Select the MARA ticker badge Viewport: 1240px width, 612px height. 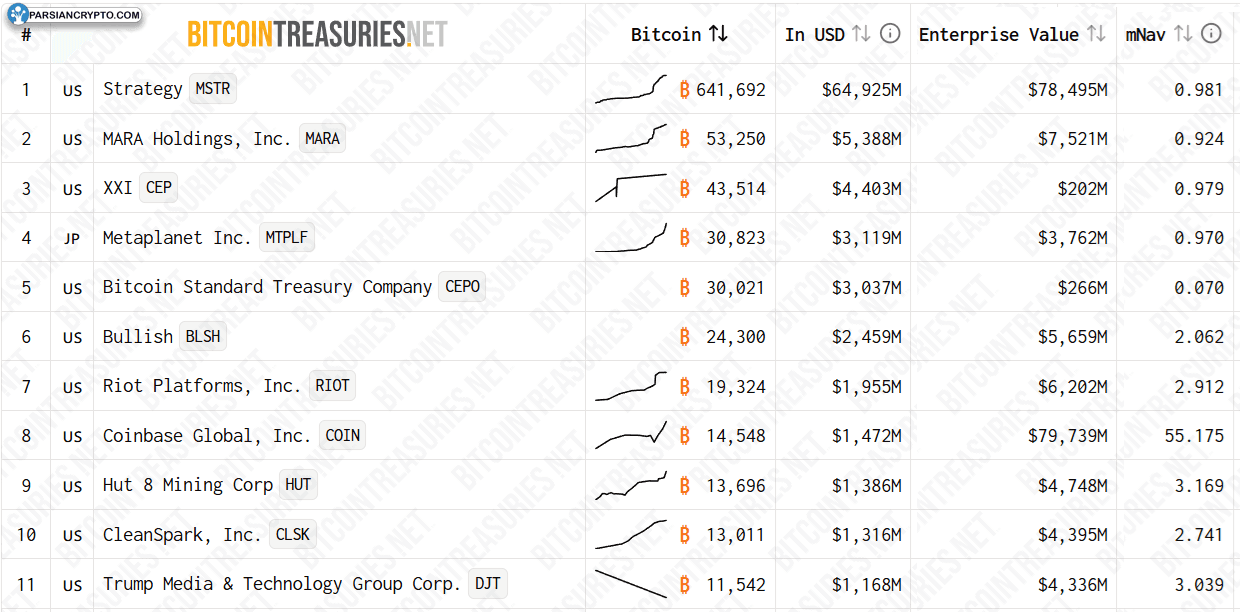point(322,138)
